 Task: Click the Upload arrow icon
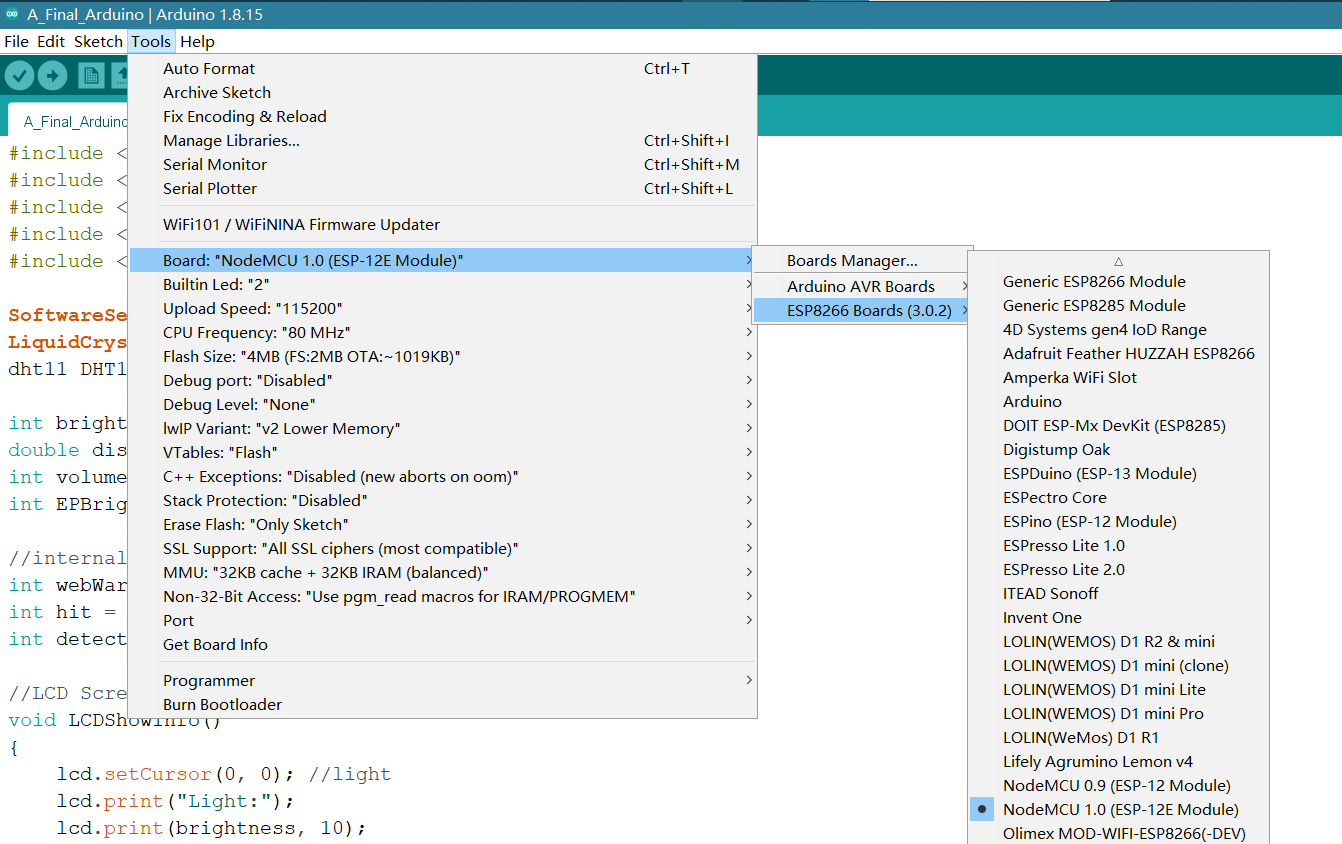point(52,76)
